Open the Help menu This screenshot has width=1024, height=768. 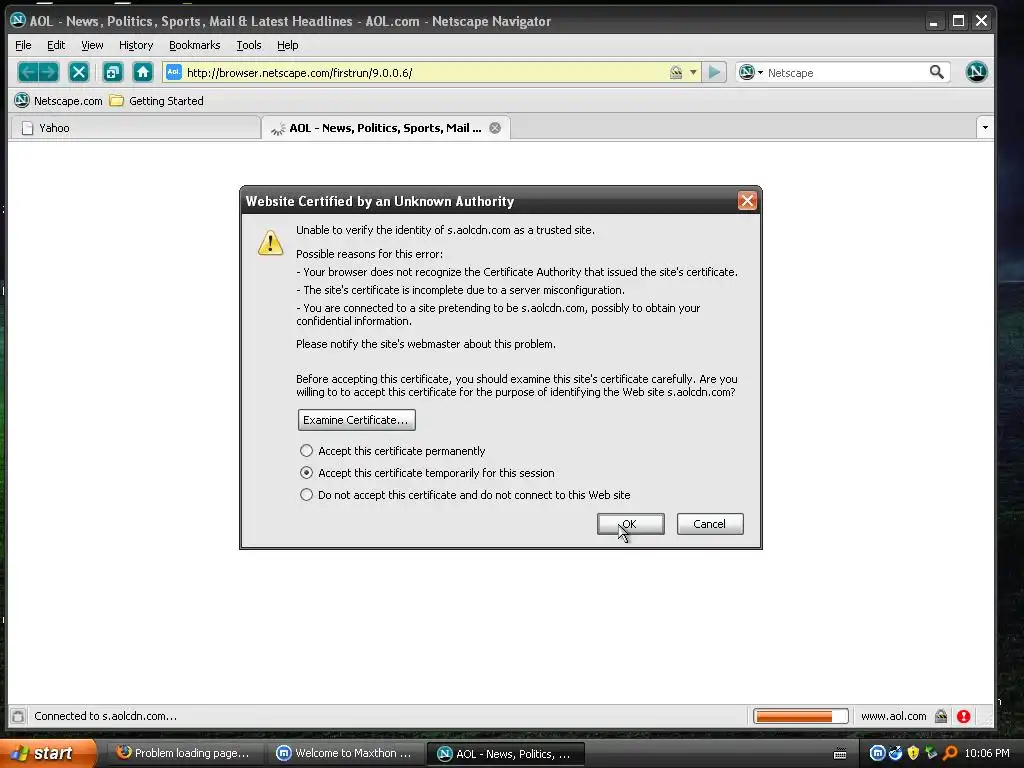point(287,45)
